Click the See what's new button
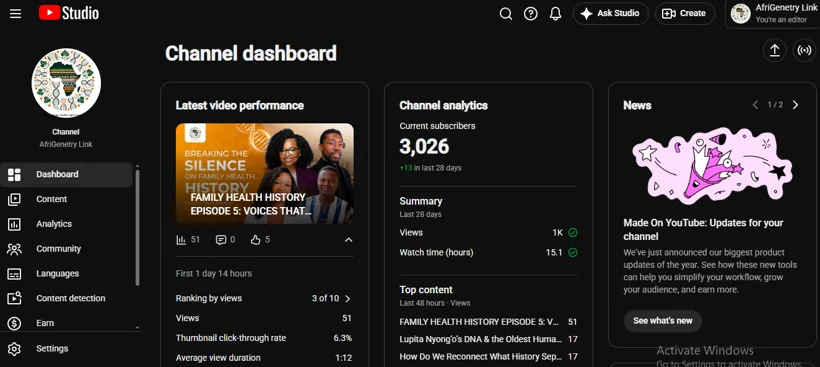This screenshot has width=820, height=367. coord(663,321)
